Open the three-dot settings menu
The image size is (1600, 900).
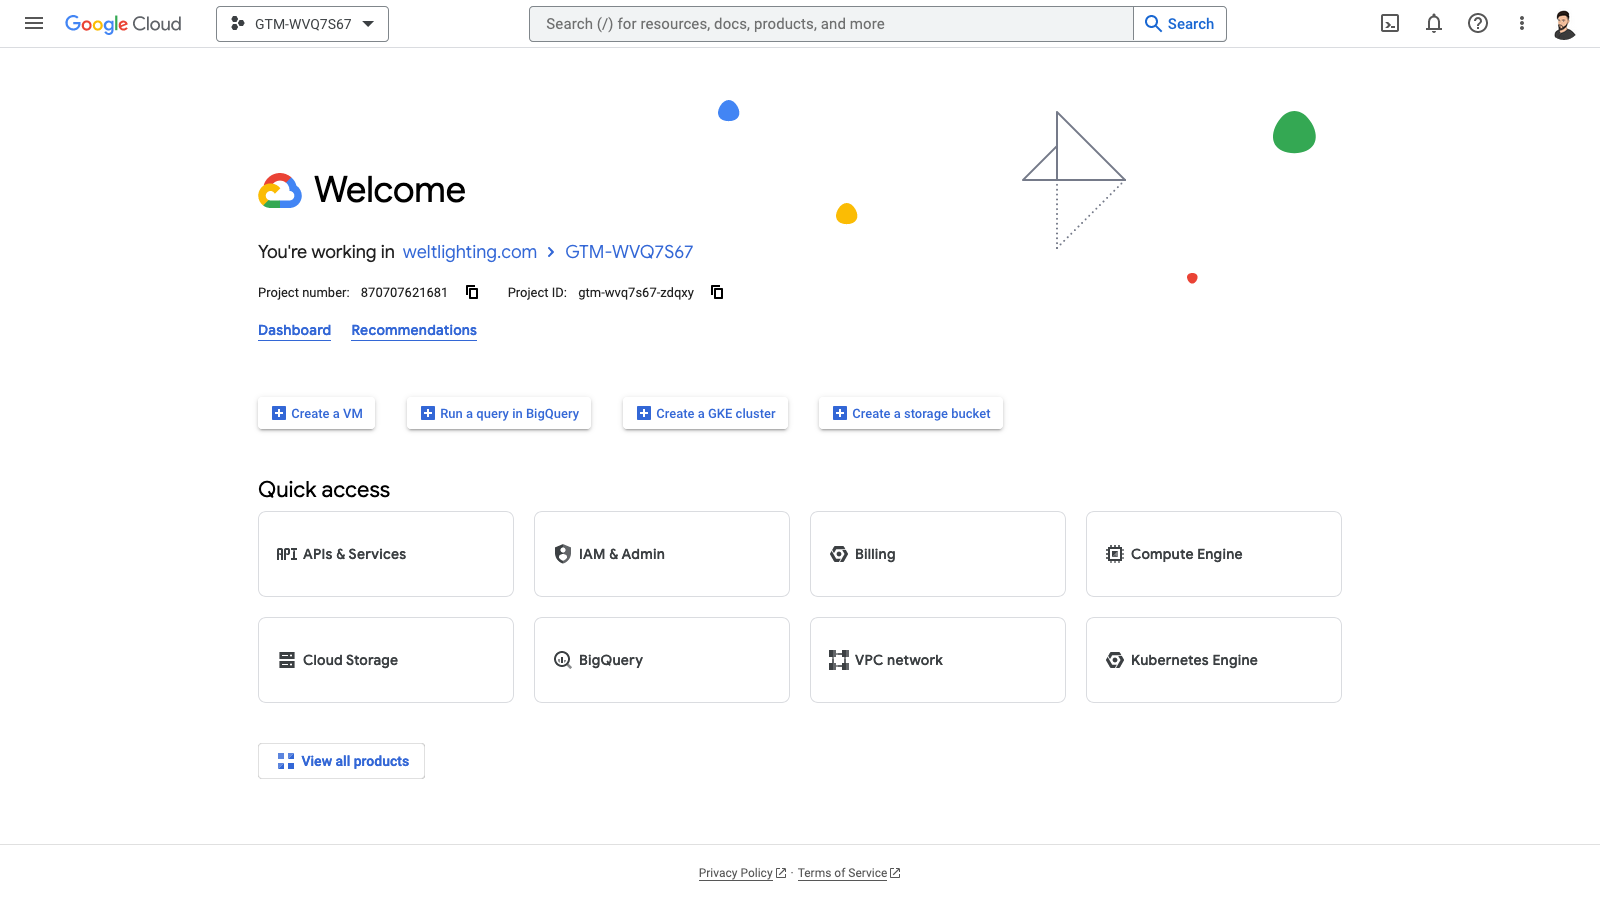click(x=1522, y=23)
